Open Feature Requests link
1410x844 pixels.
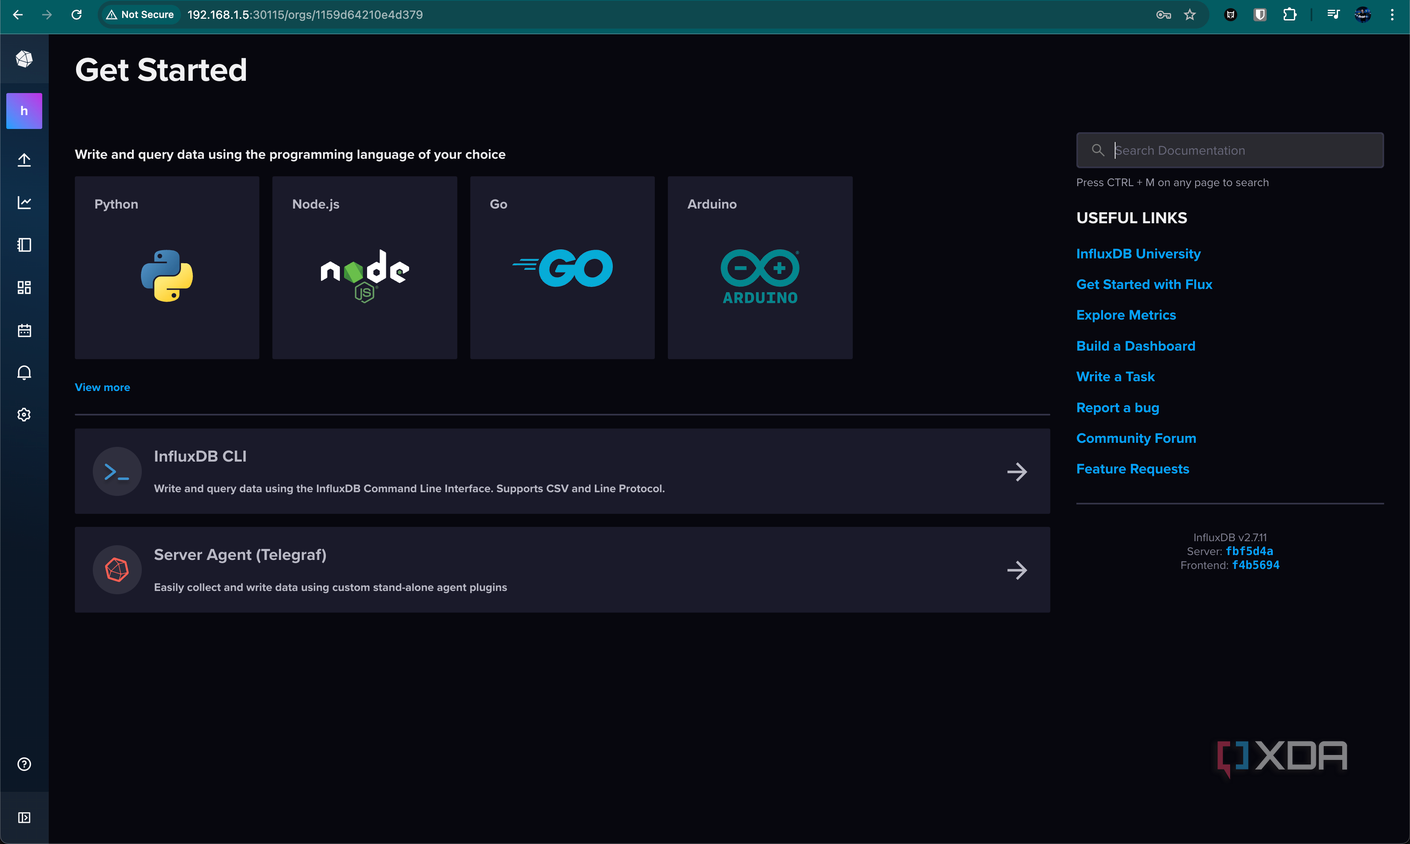[1133, 469]
